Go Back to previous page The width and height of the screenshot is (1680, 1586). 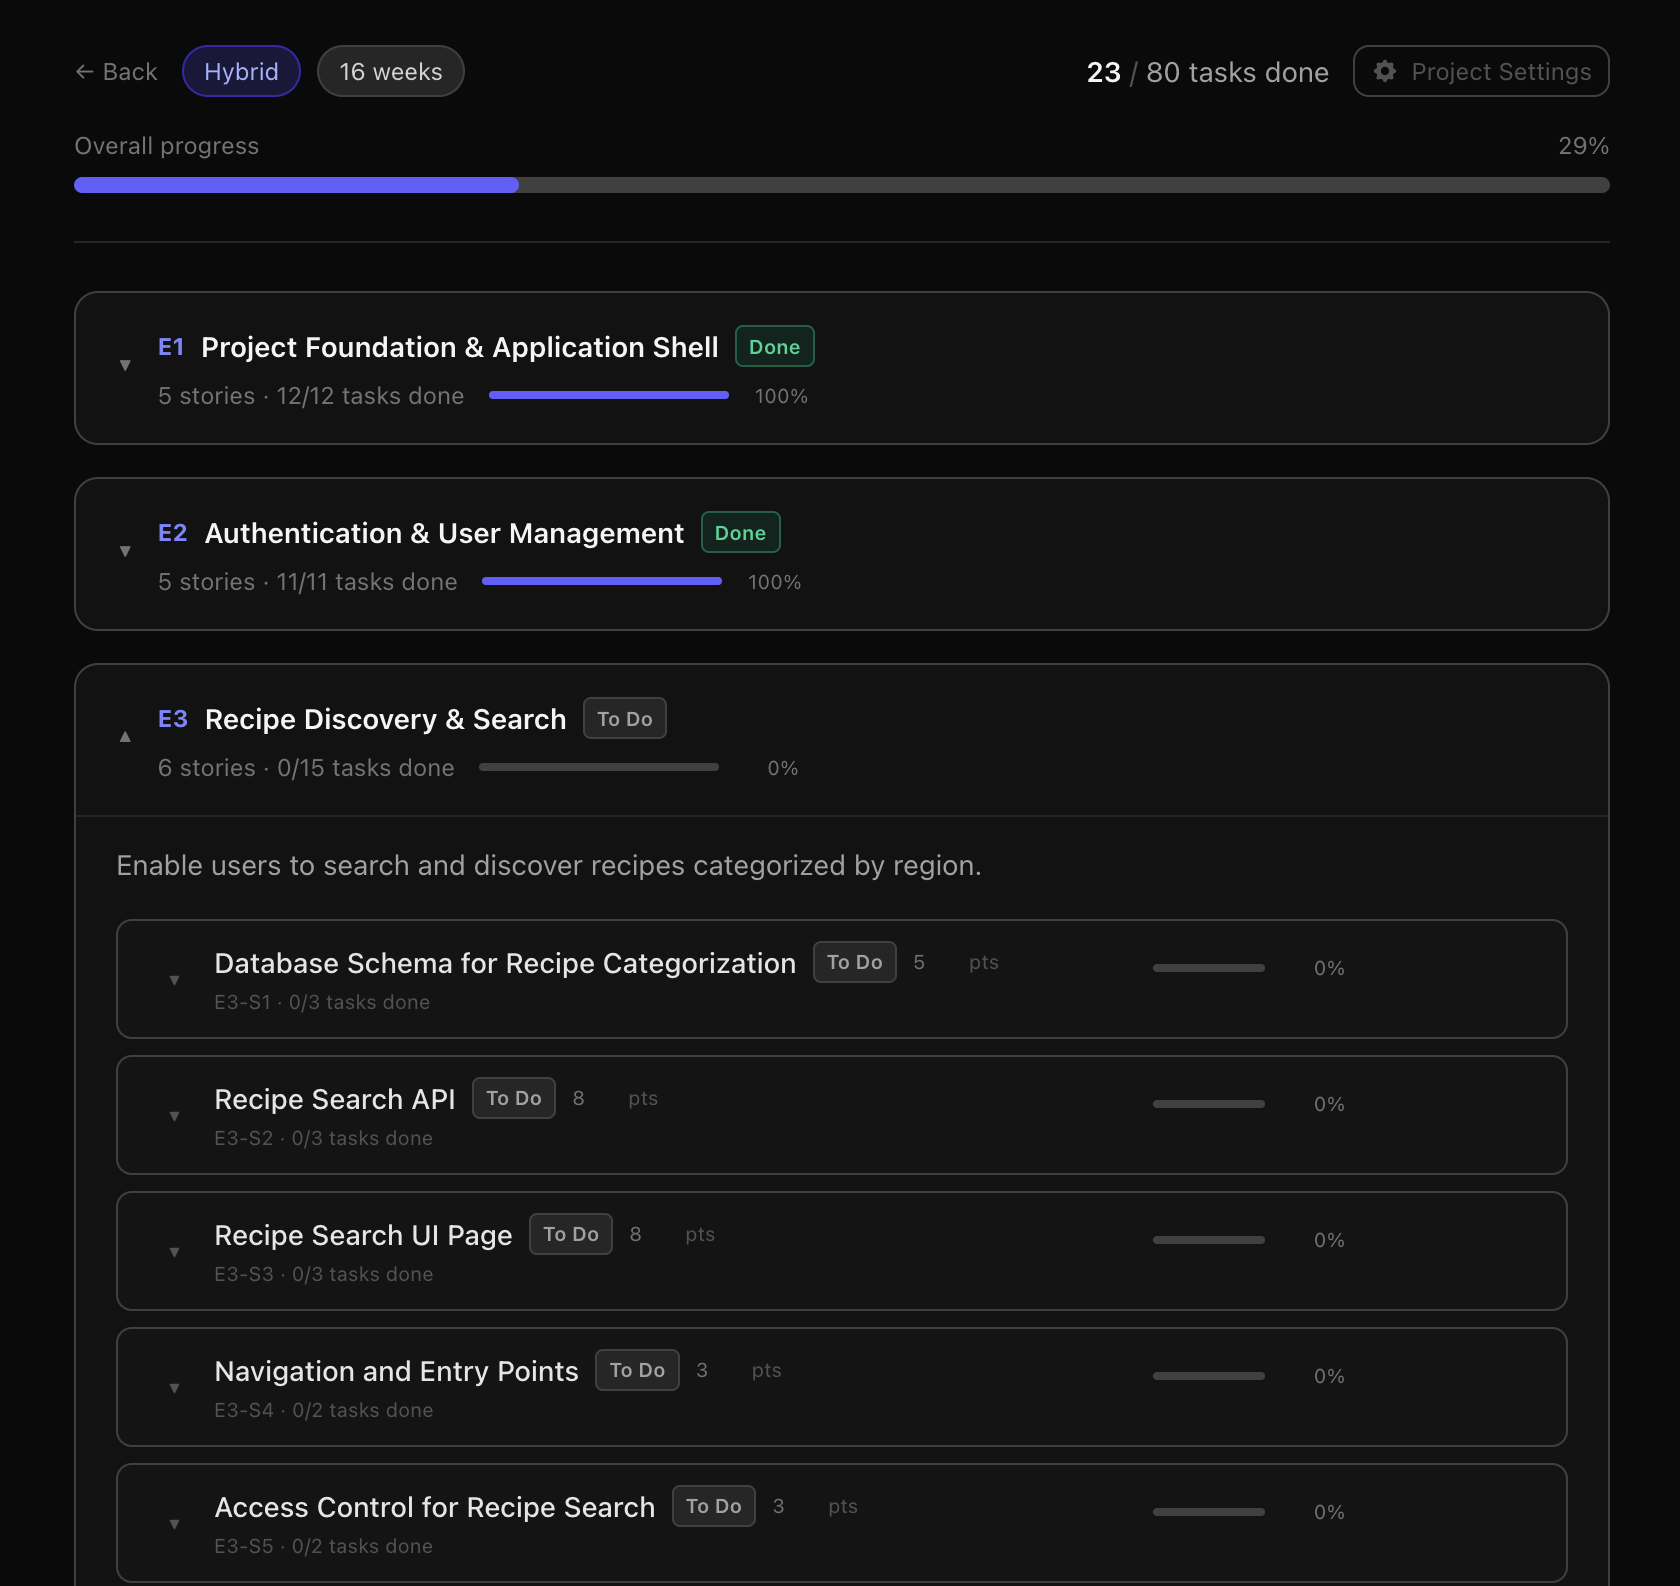pyautogui.click(x=116, y=72)
